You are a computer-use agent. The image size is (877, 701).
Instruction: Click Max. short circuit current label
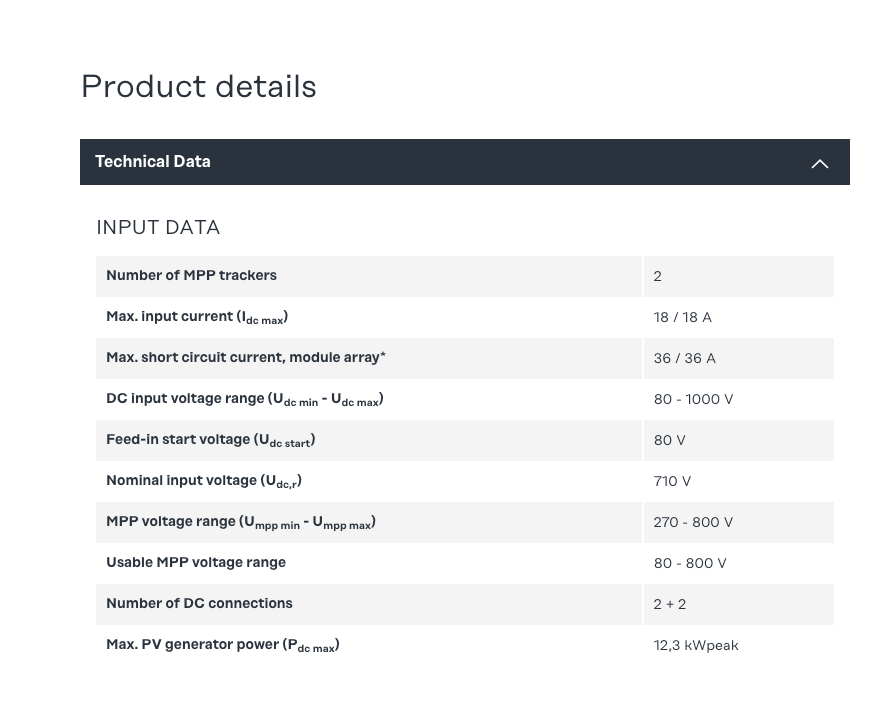pyautogui.click(x=246, y=358)
